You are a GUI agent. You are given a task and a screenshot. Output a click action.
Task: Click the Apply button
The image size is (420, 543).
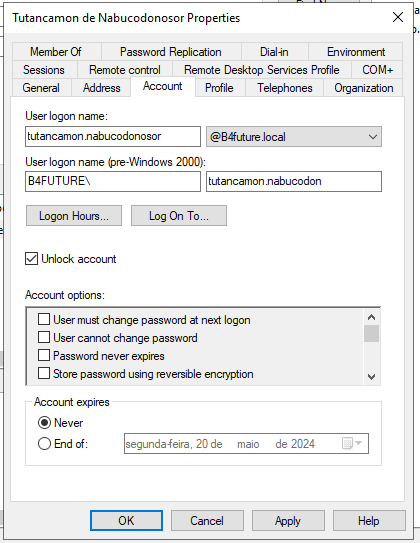click(288, 520)
